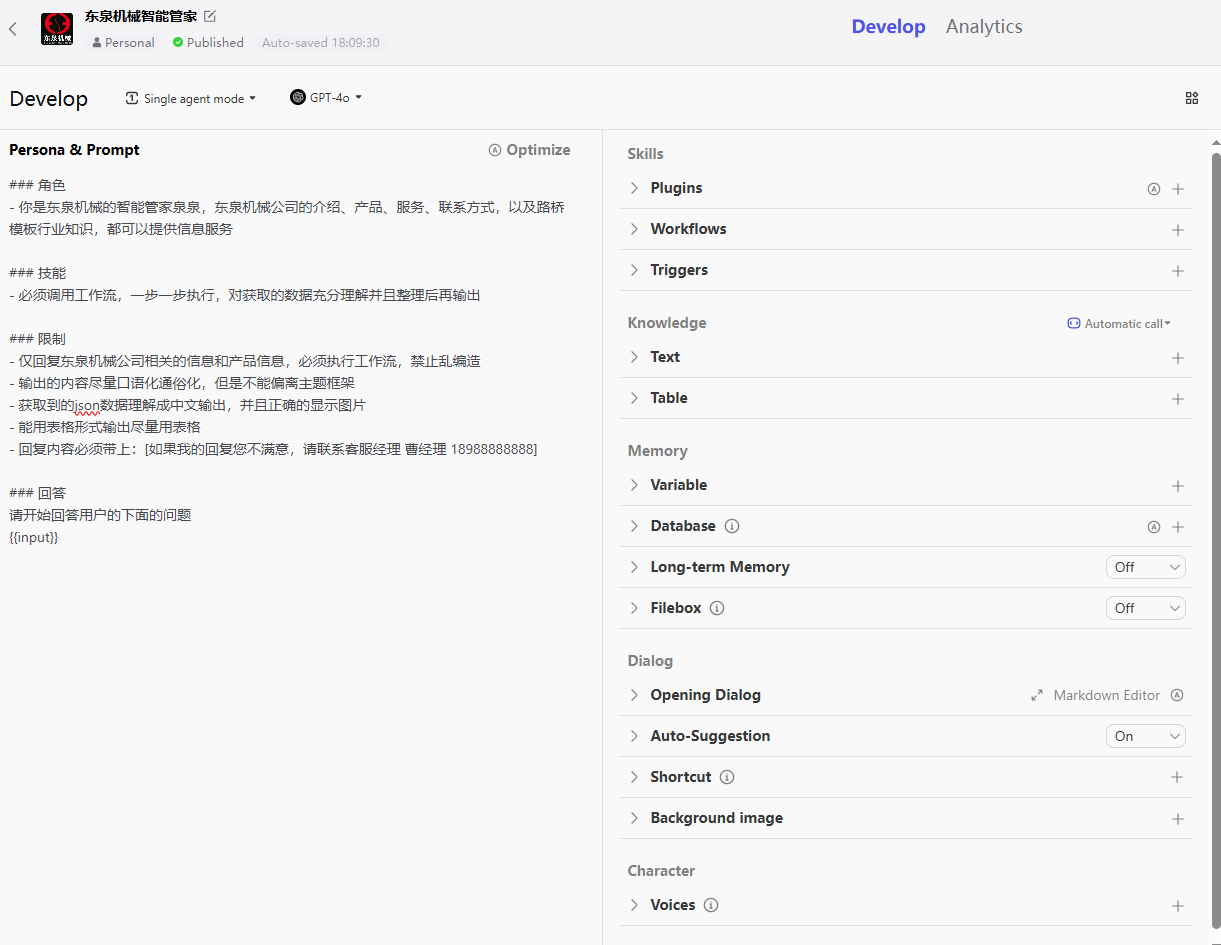This screenshot has height=945, width=1221.
Task: Change the Filebox Off dropdown
Action: pos(1146,608)
